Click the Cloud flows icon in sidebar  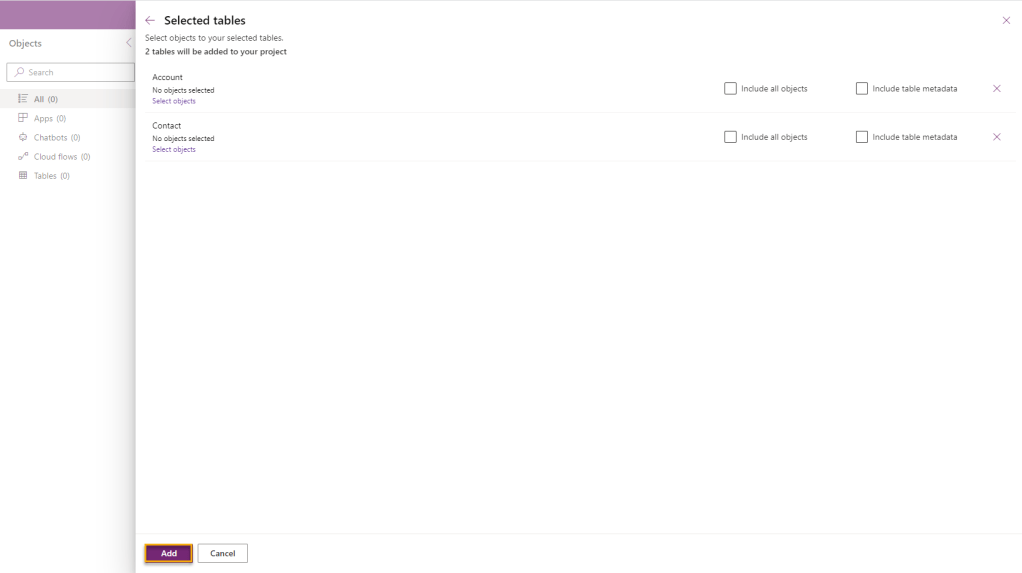23,157
